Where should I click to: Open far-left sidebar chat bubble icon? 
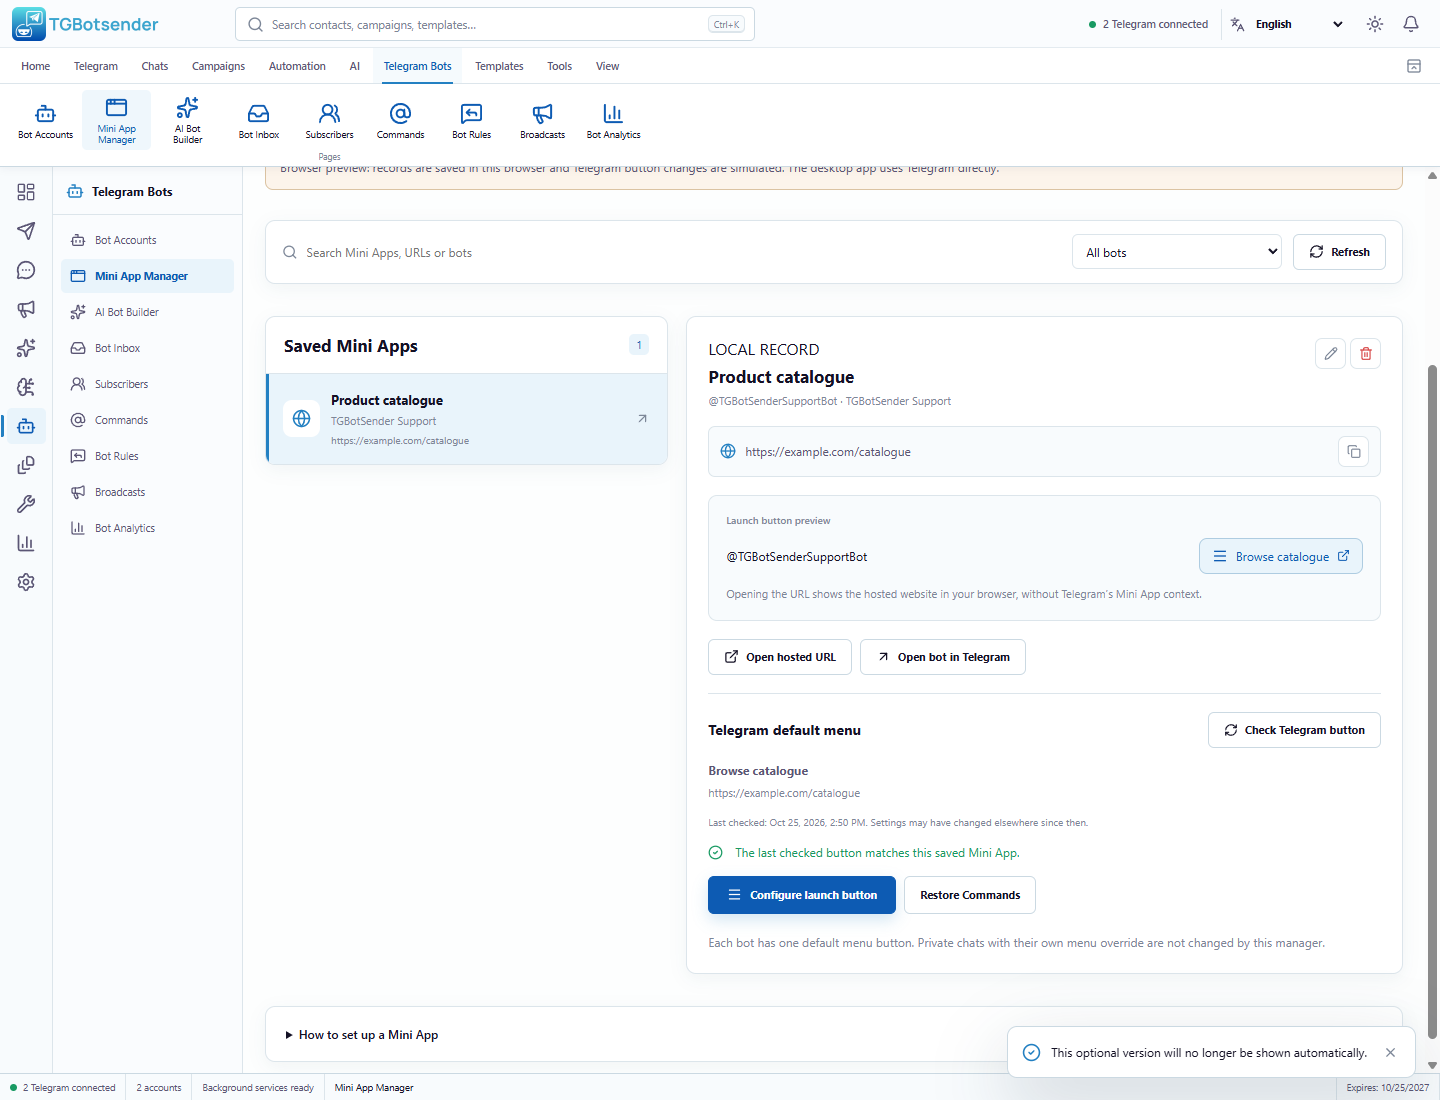(x=26, y=270)
